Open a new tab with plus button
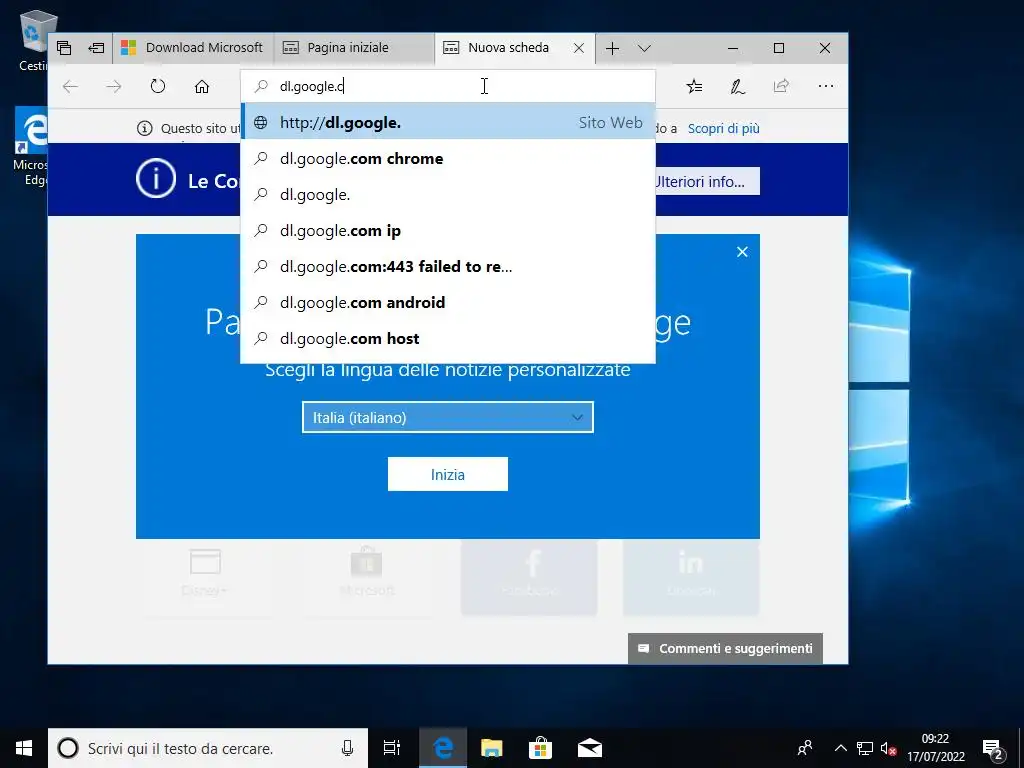This screenshot has width=1024, height=768. click(613, 48)
